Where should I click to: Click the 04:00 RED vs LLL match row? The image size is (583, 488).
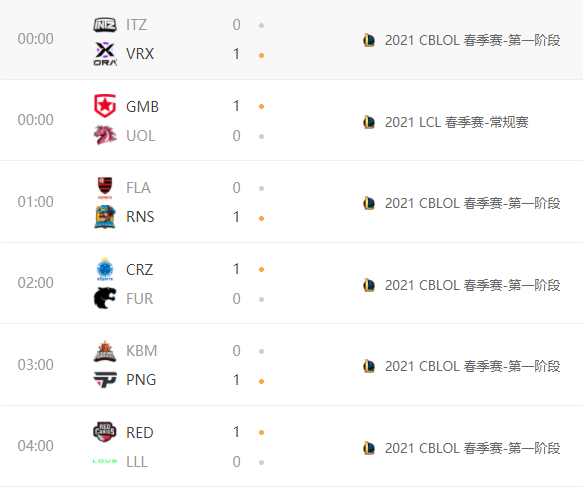point(292,446)
